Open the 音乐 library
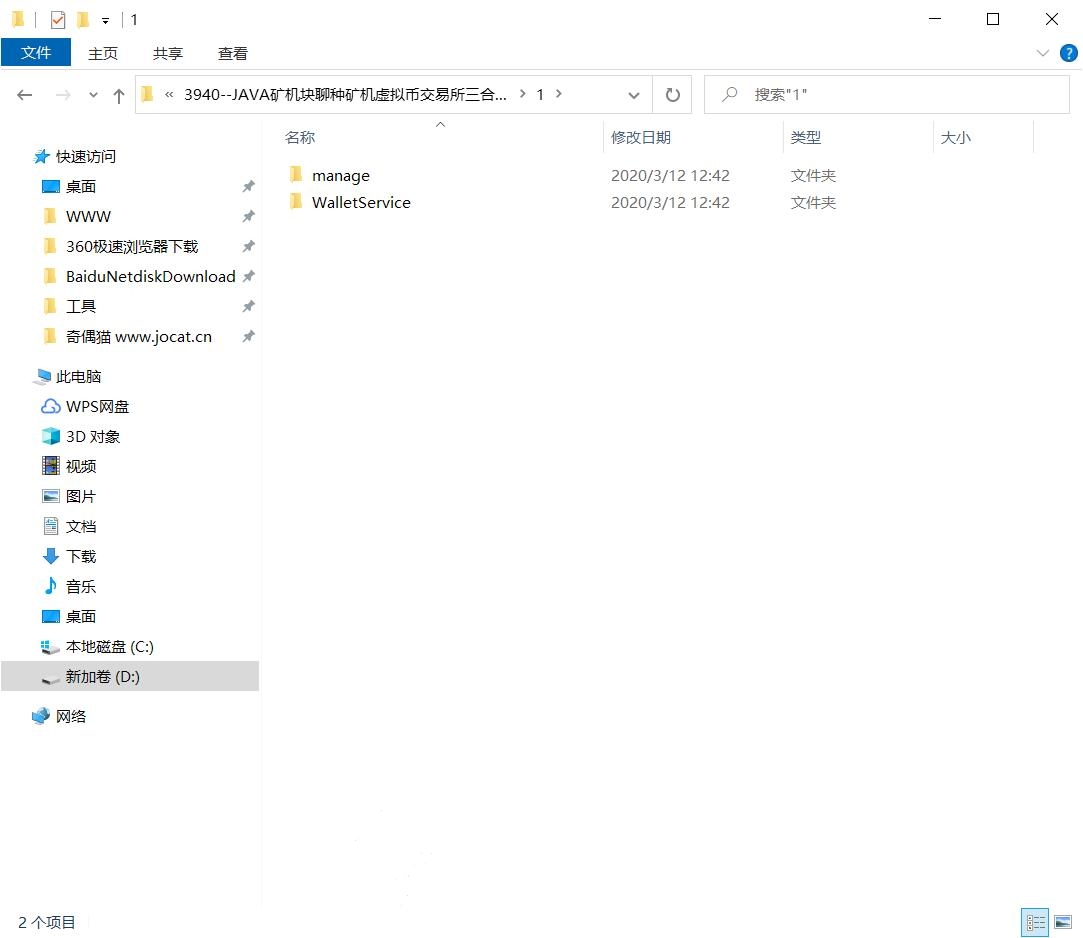The image size is (1083, 938). tap(81, 586)
